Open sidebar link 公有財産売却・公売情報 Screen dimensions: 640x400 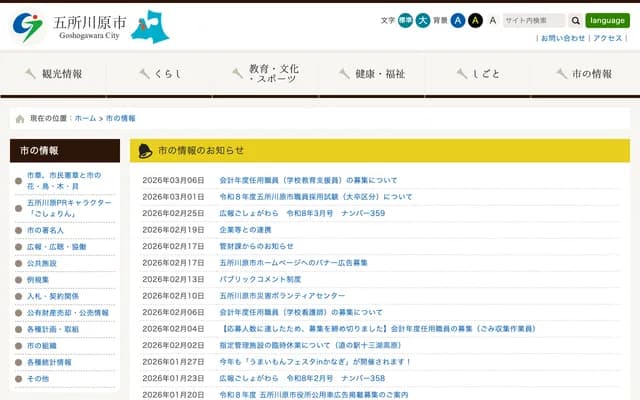coord(68,313)
